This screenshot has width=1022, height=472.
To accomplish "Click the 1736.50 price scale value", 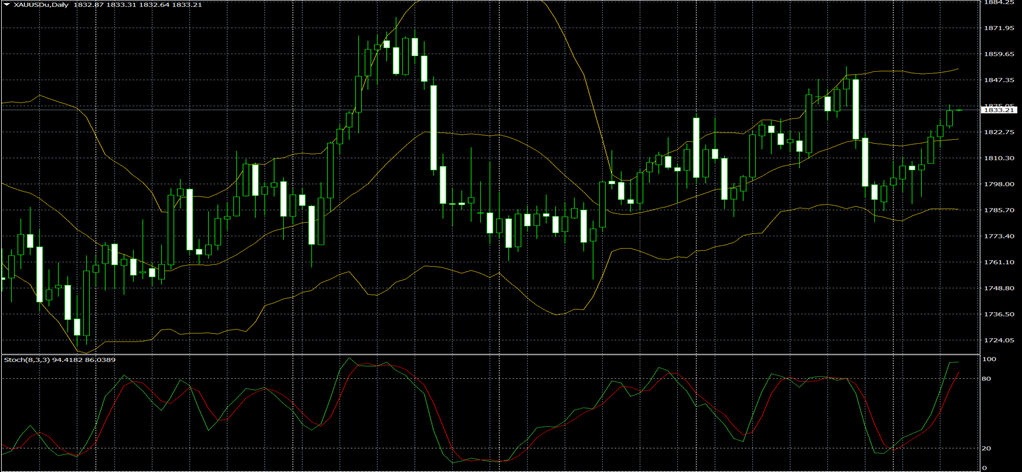I will (x=997, y=314).
